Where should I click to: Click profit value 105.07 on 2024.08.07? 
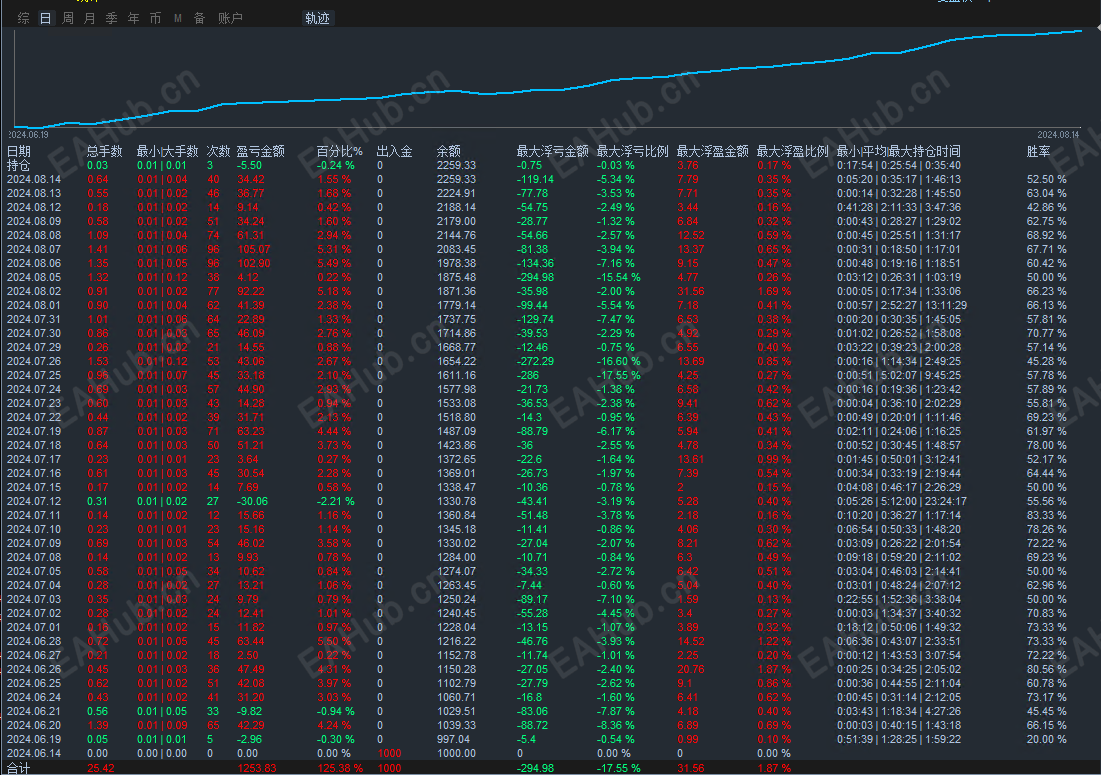[253, 249]
